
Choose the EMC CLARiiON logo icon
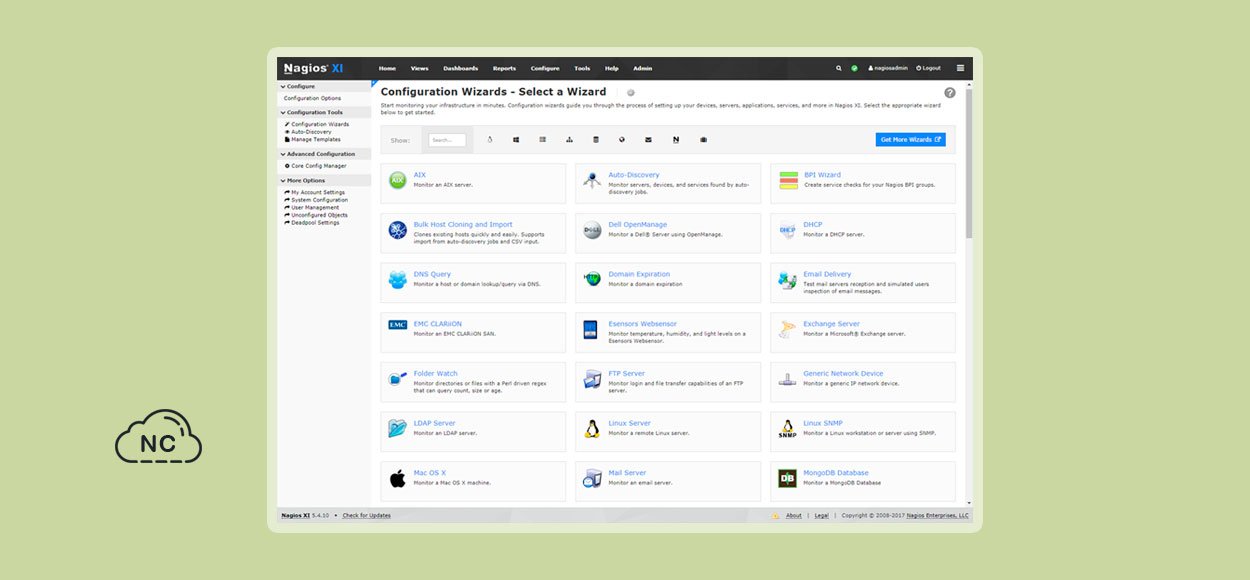[397, 325]
